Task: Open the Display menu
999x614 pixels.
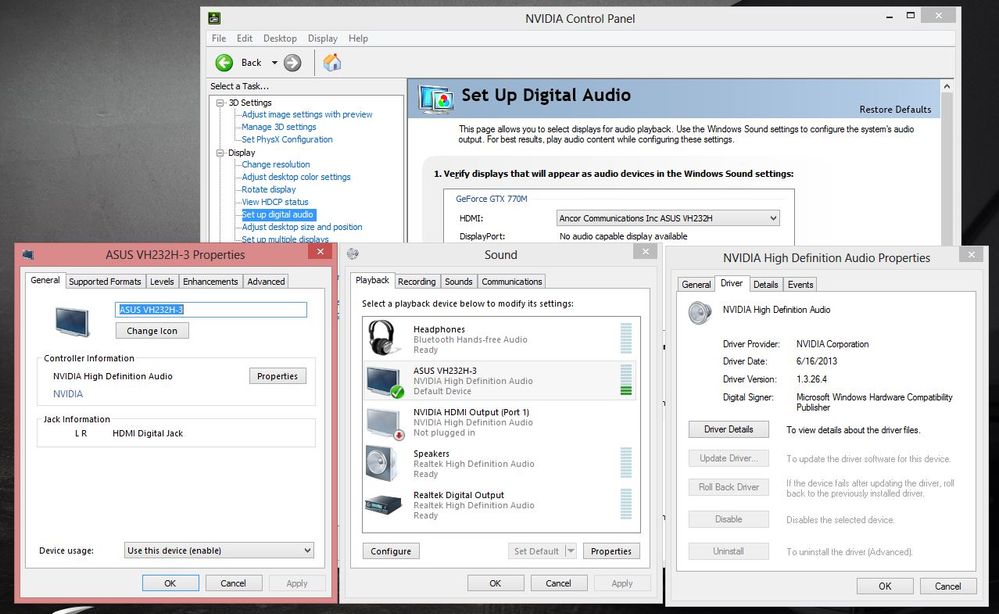Action: (x=322, y=38)
